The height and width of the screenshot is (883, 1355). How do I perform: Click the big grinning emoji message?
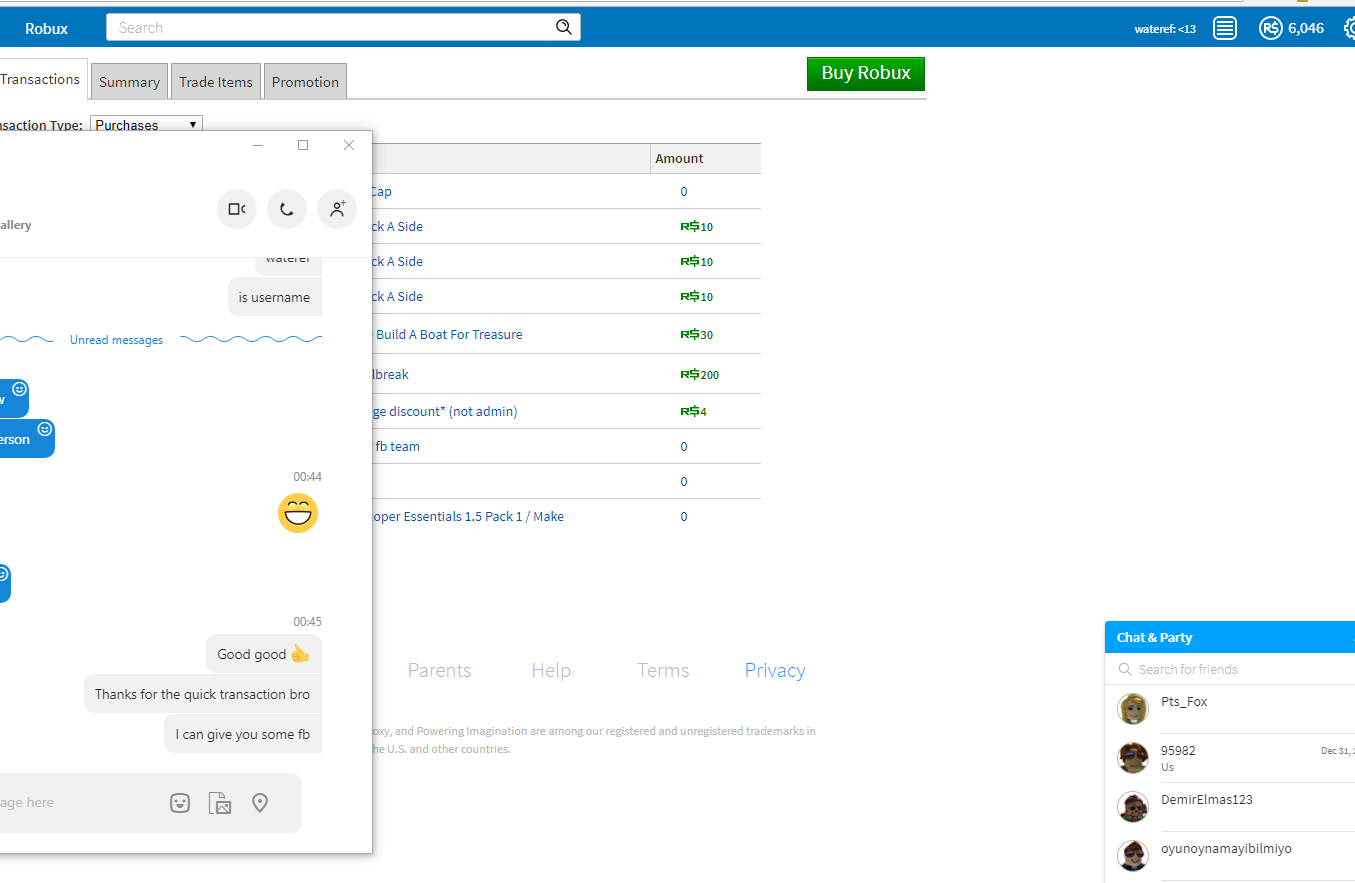(x=298, y=513)
